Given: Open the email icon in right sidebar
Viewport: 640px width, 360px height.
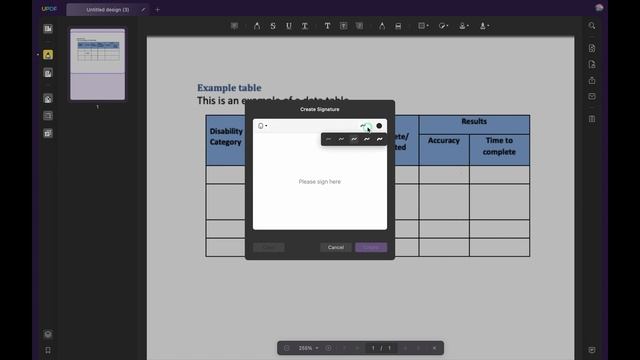Looking at the screenshot, I should (x=592, y=96).
